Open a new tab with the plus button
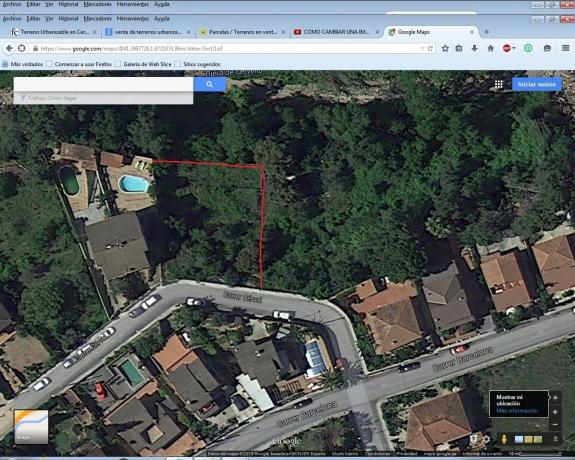The image size is (575, 460). [487, 32]
